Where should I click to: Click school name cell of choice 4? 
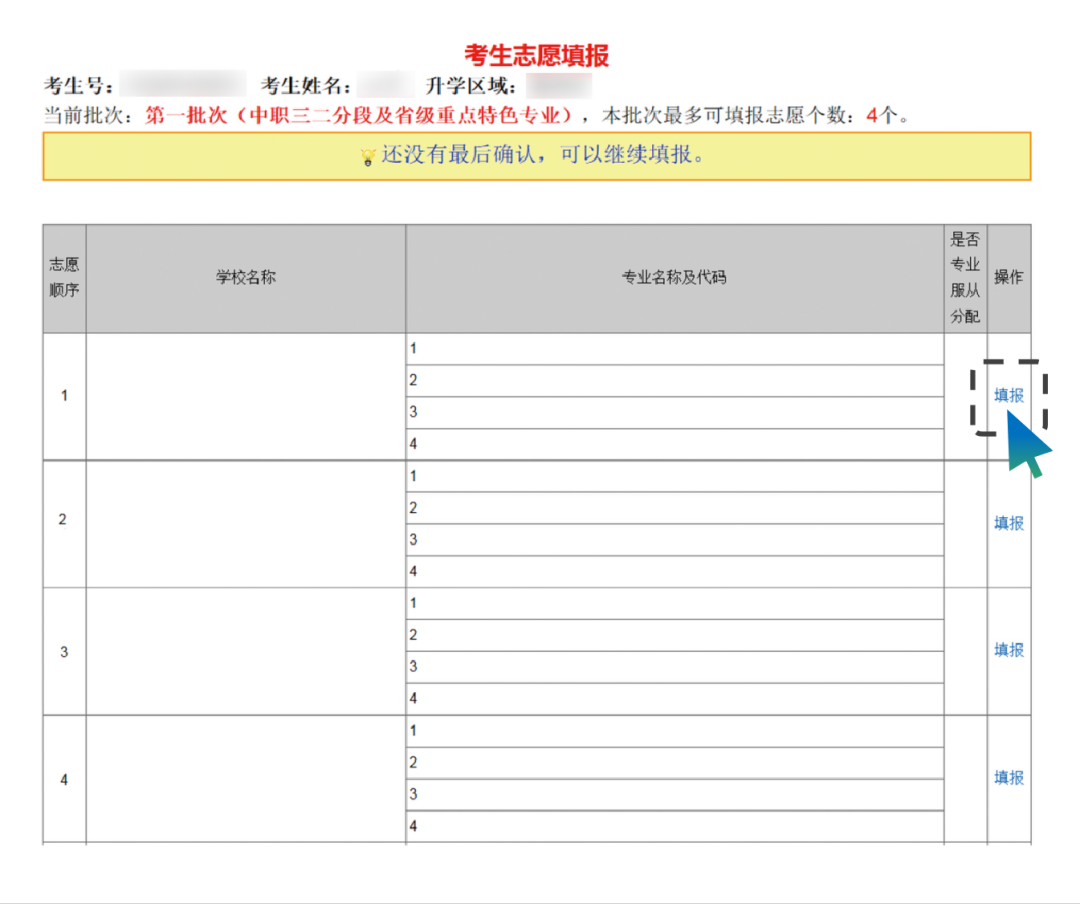[x=245, y=778]
